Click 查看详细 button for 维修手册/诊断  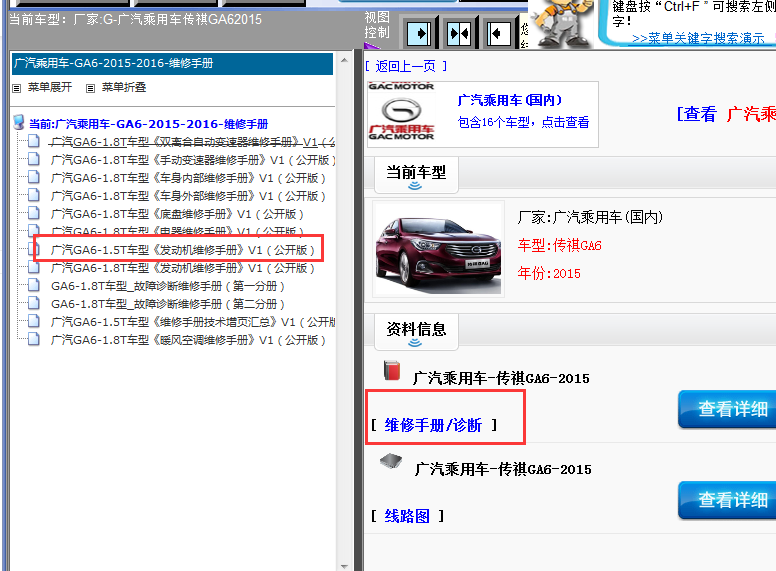coord(728,409)
